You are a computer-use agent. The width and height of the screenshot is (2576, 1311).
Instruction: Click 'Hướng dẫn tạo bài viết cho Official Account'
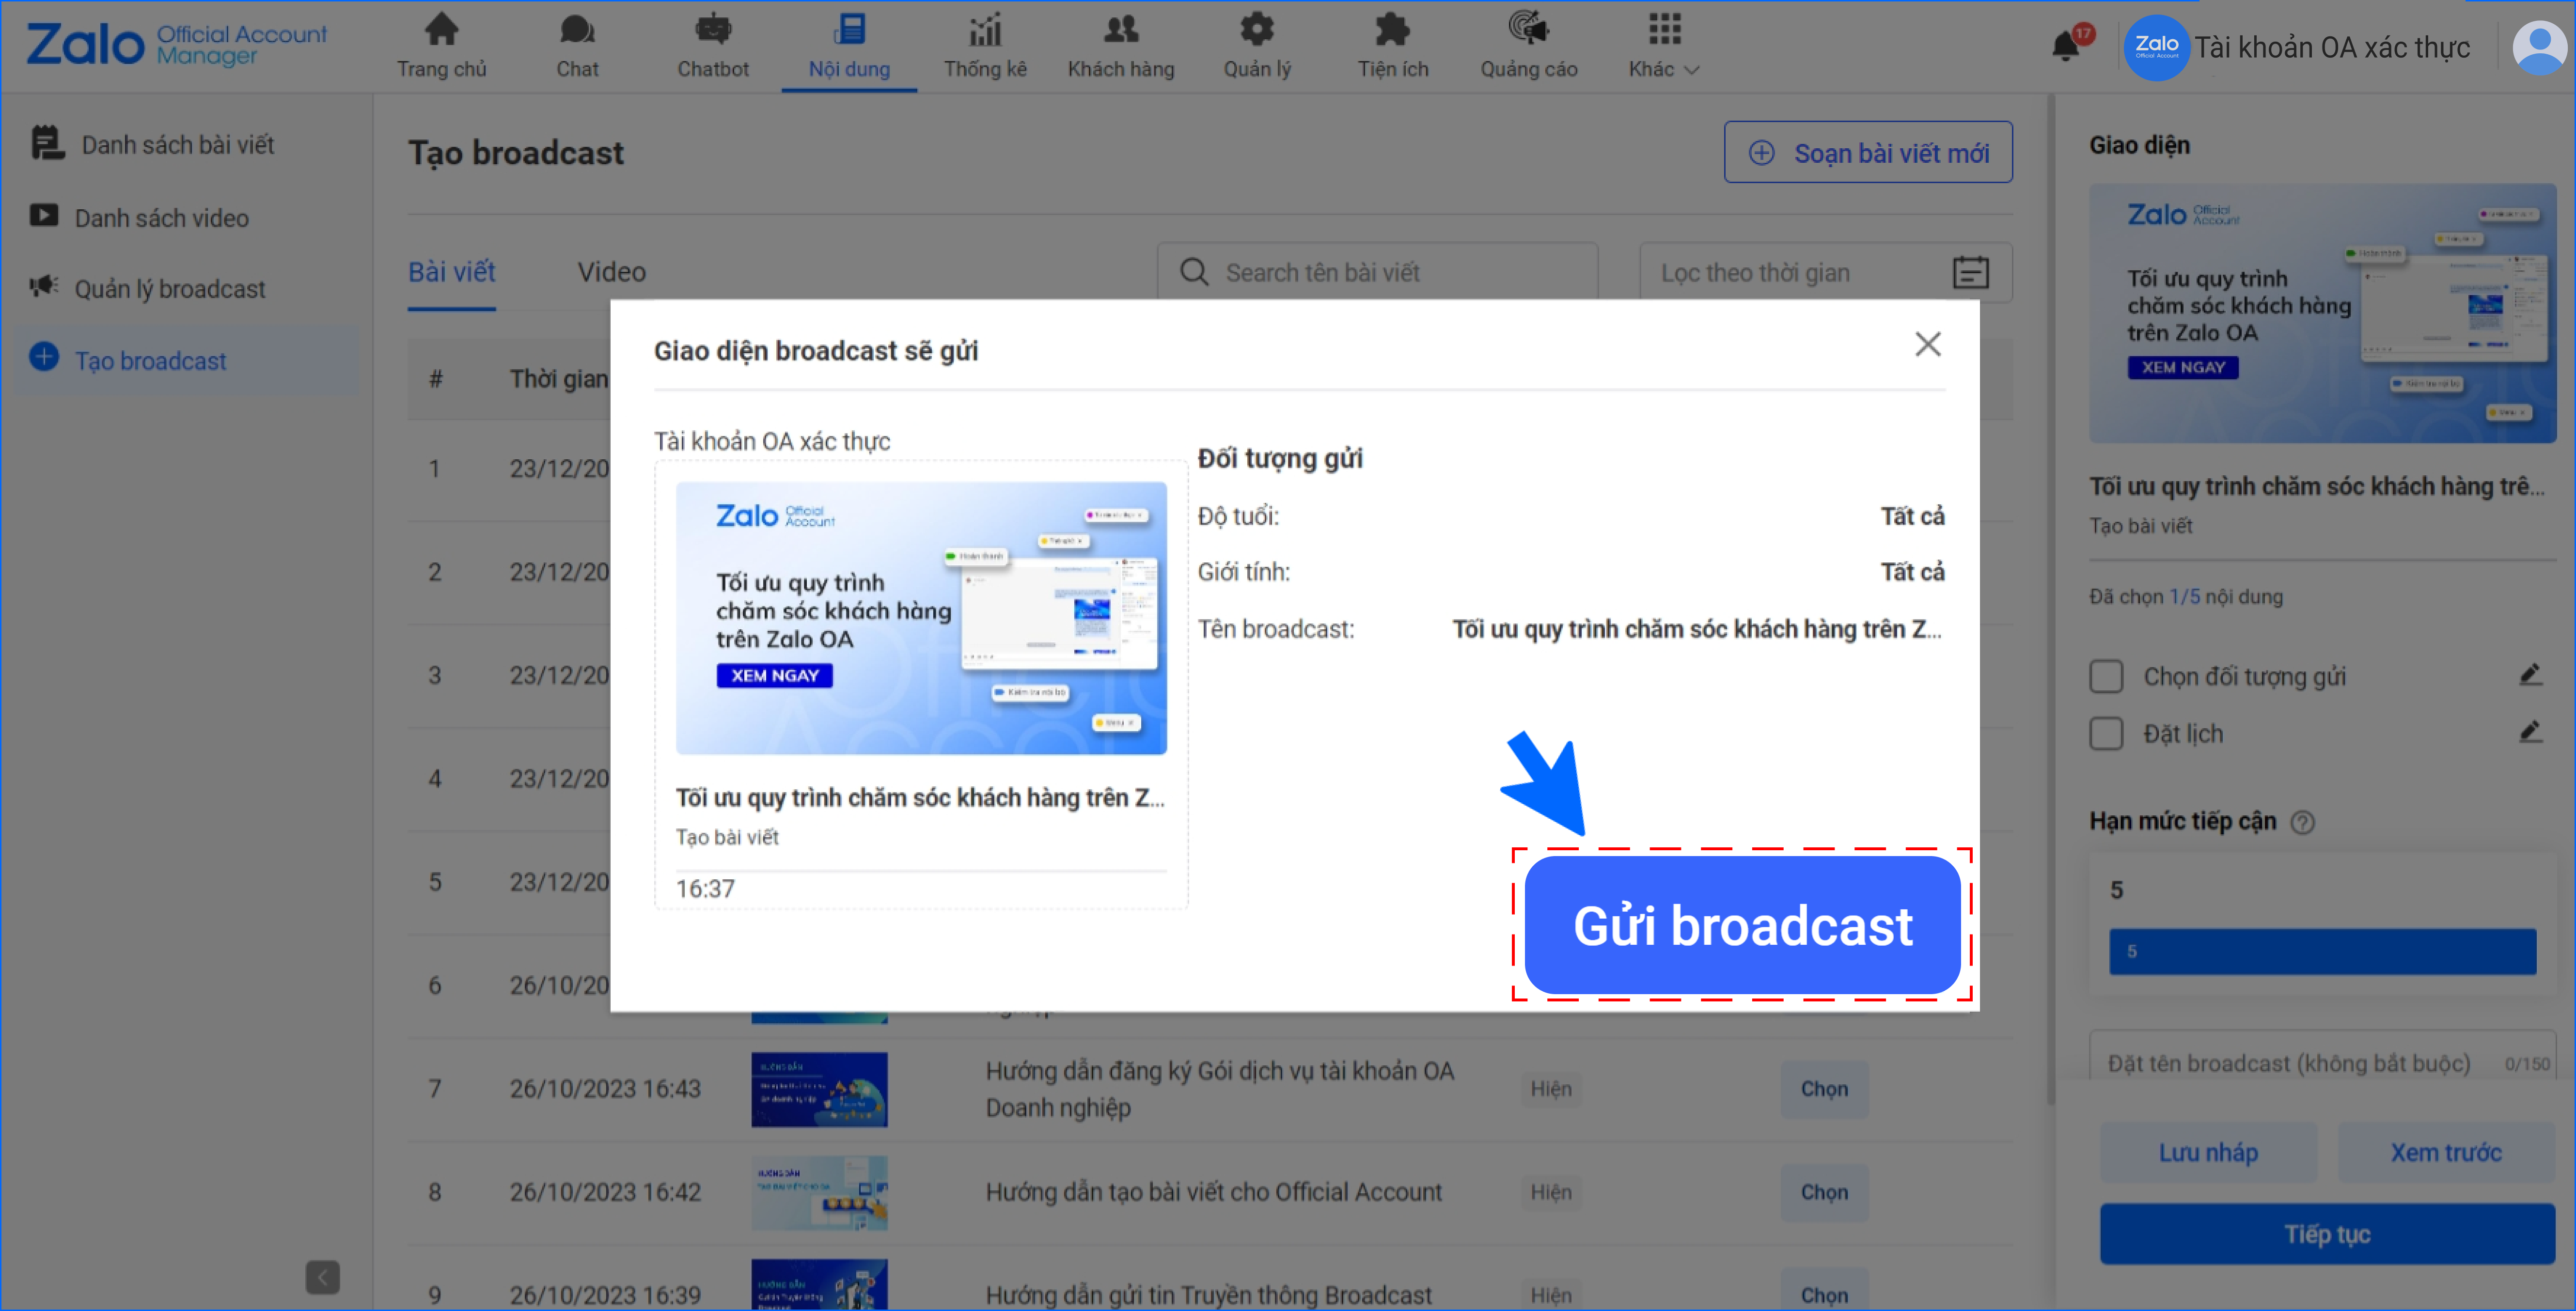(x=1213, y=1192)
